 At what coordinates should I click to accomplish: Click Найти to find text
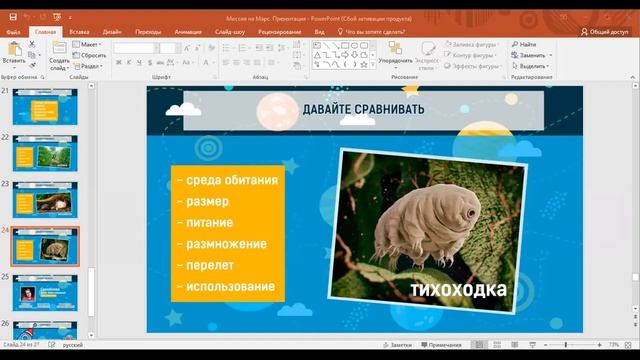pyautogui.click(x=524, y=44)
